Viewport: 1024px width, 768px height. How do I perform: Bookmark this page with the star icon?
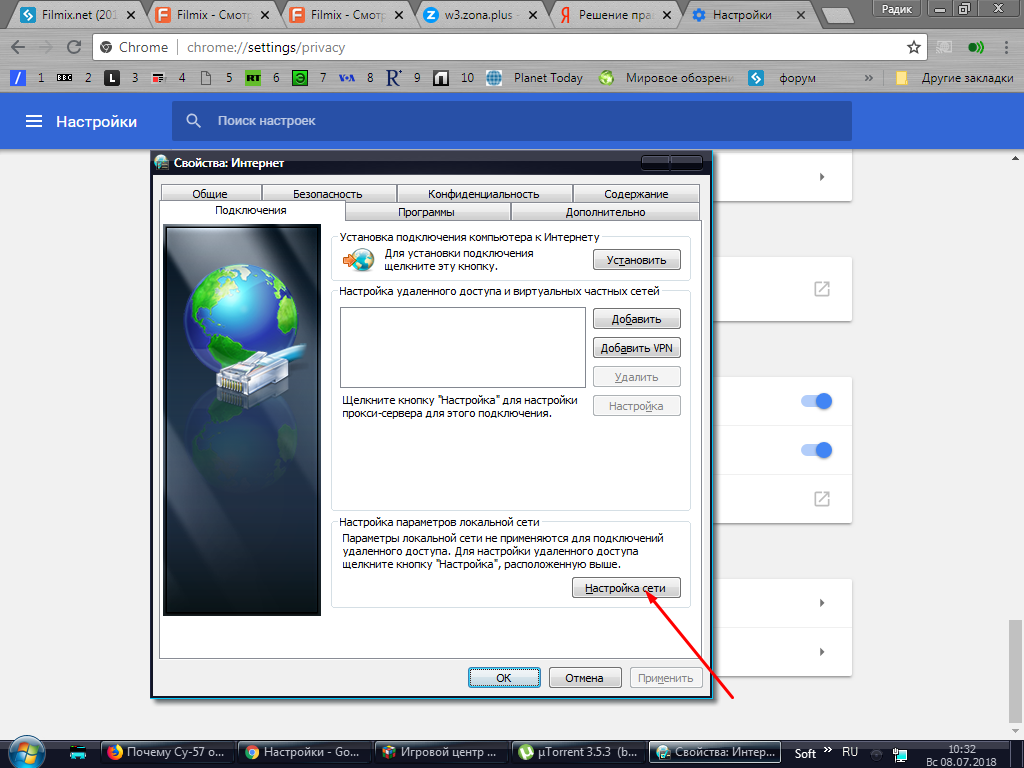click(913, 47)
